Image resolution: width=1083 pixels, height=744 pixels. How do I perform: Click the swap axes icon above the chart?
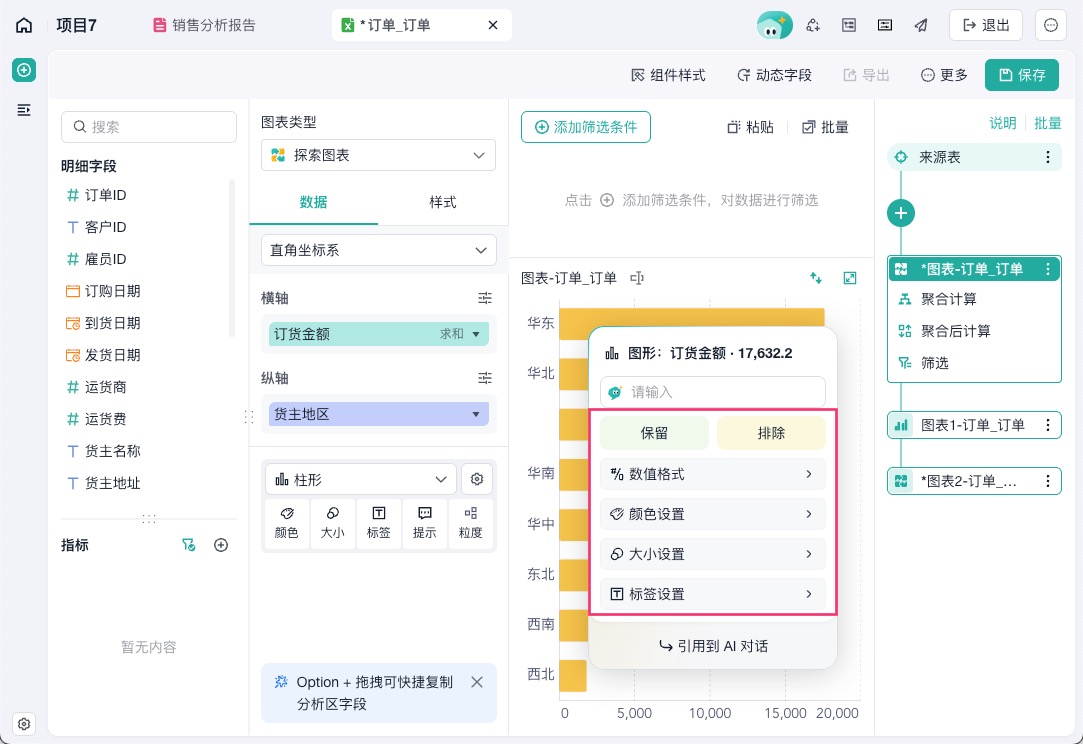816,278
